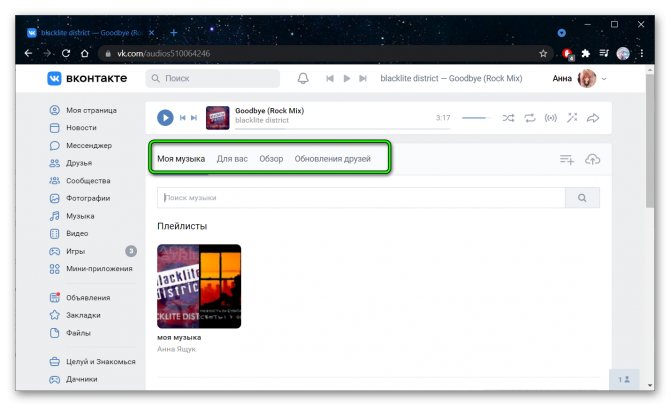Open Музыка in sidebar
This screenshot has height=406, width=670.
72,216
